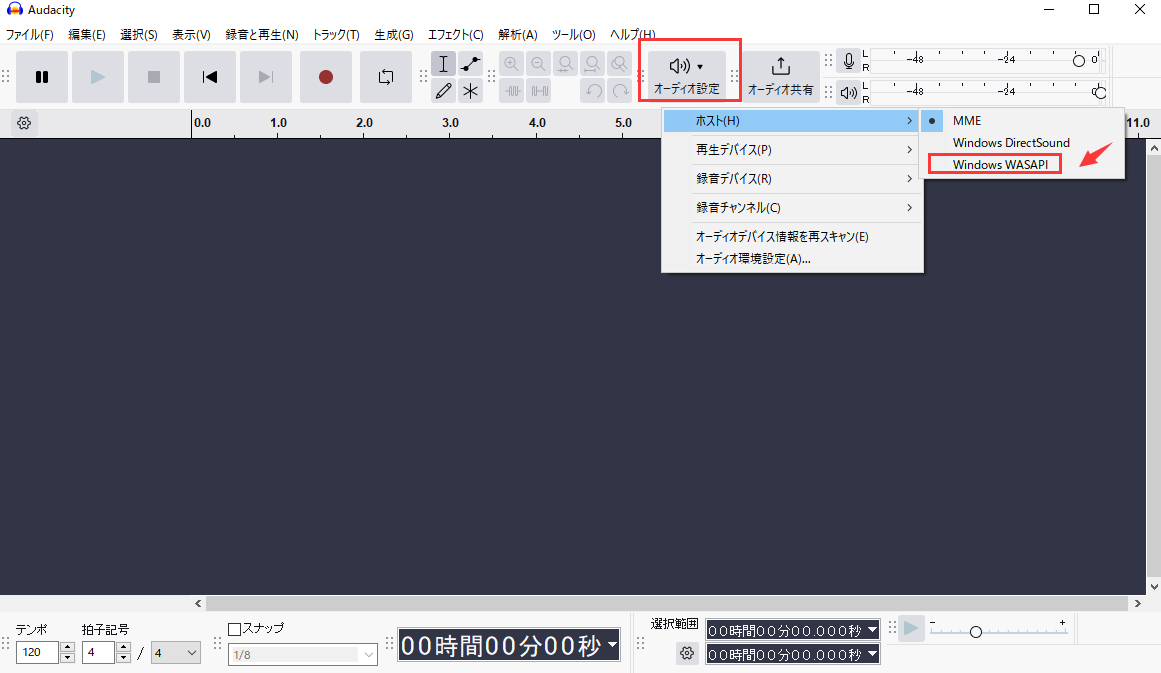The width and height of the screenshot is (1161, 673).
Task: Click the Record button
Action: point(325,76)
